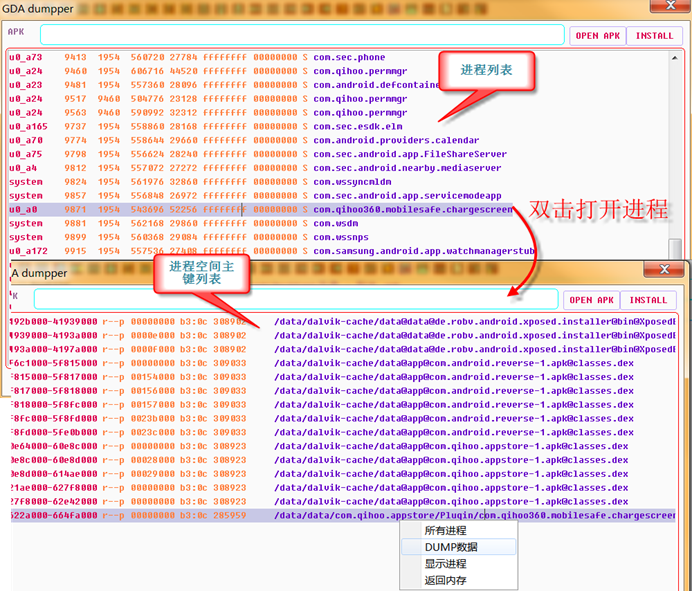Choose 显示进程 from the context menu
The image size is (692, 591).
coord(459,564)
